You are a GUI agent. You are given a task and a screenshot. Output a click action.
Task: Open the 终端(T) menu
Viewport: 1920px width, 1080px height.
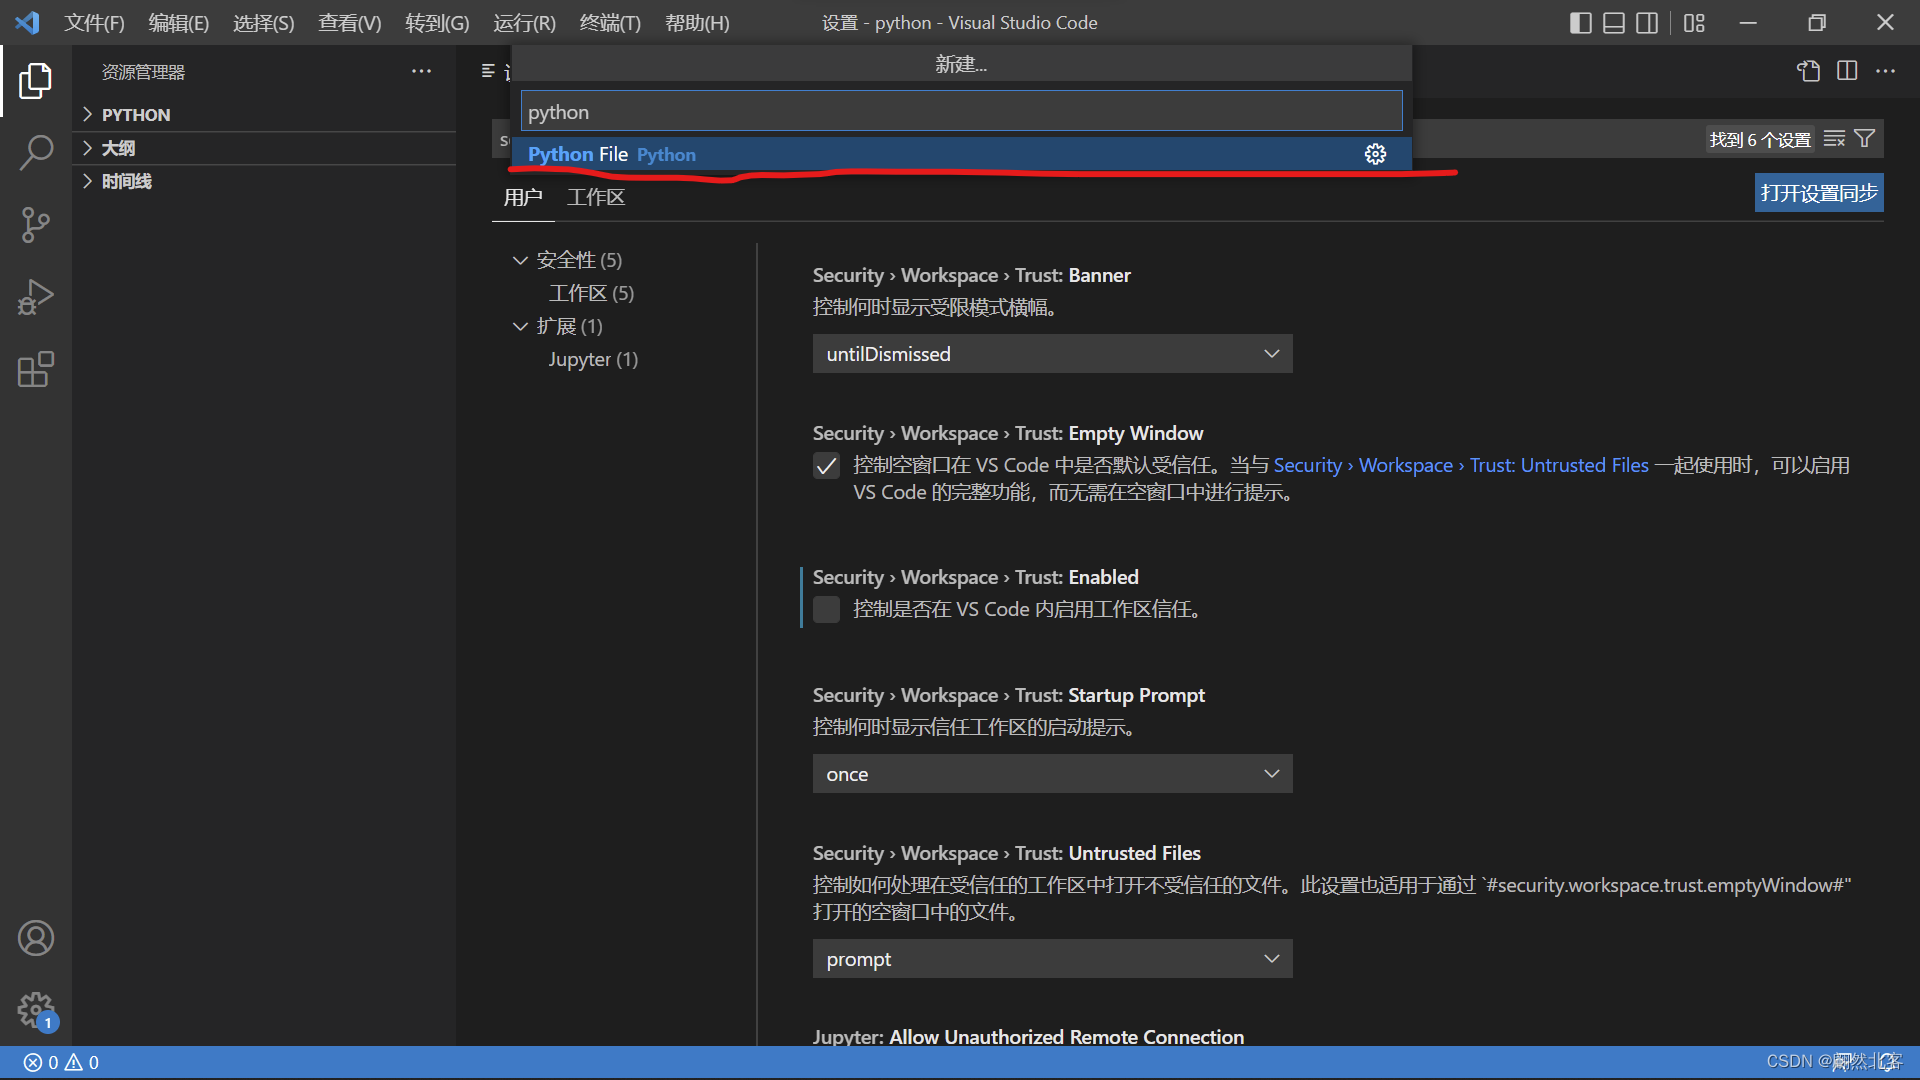click(x=609, y=22)
